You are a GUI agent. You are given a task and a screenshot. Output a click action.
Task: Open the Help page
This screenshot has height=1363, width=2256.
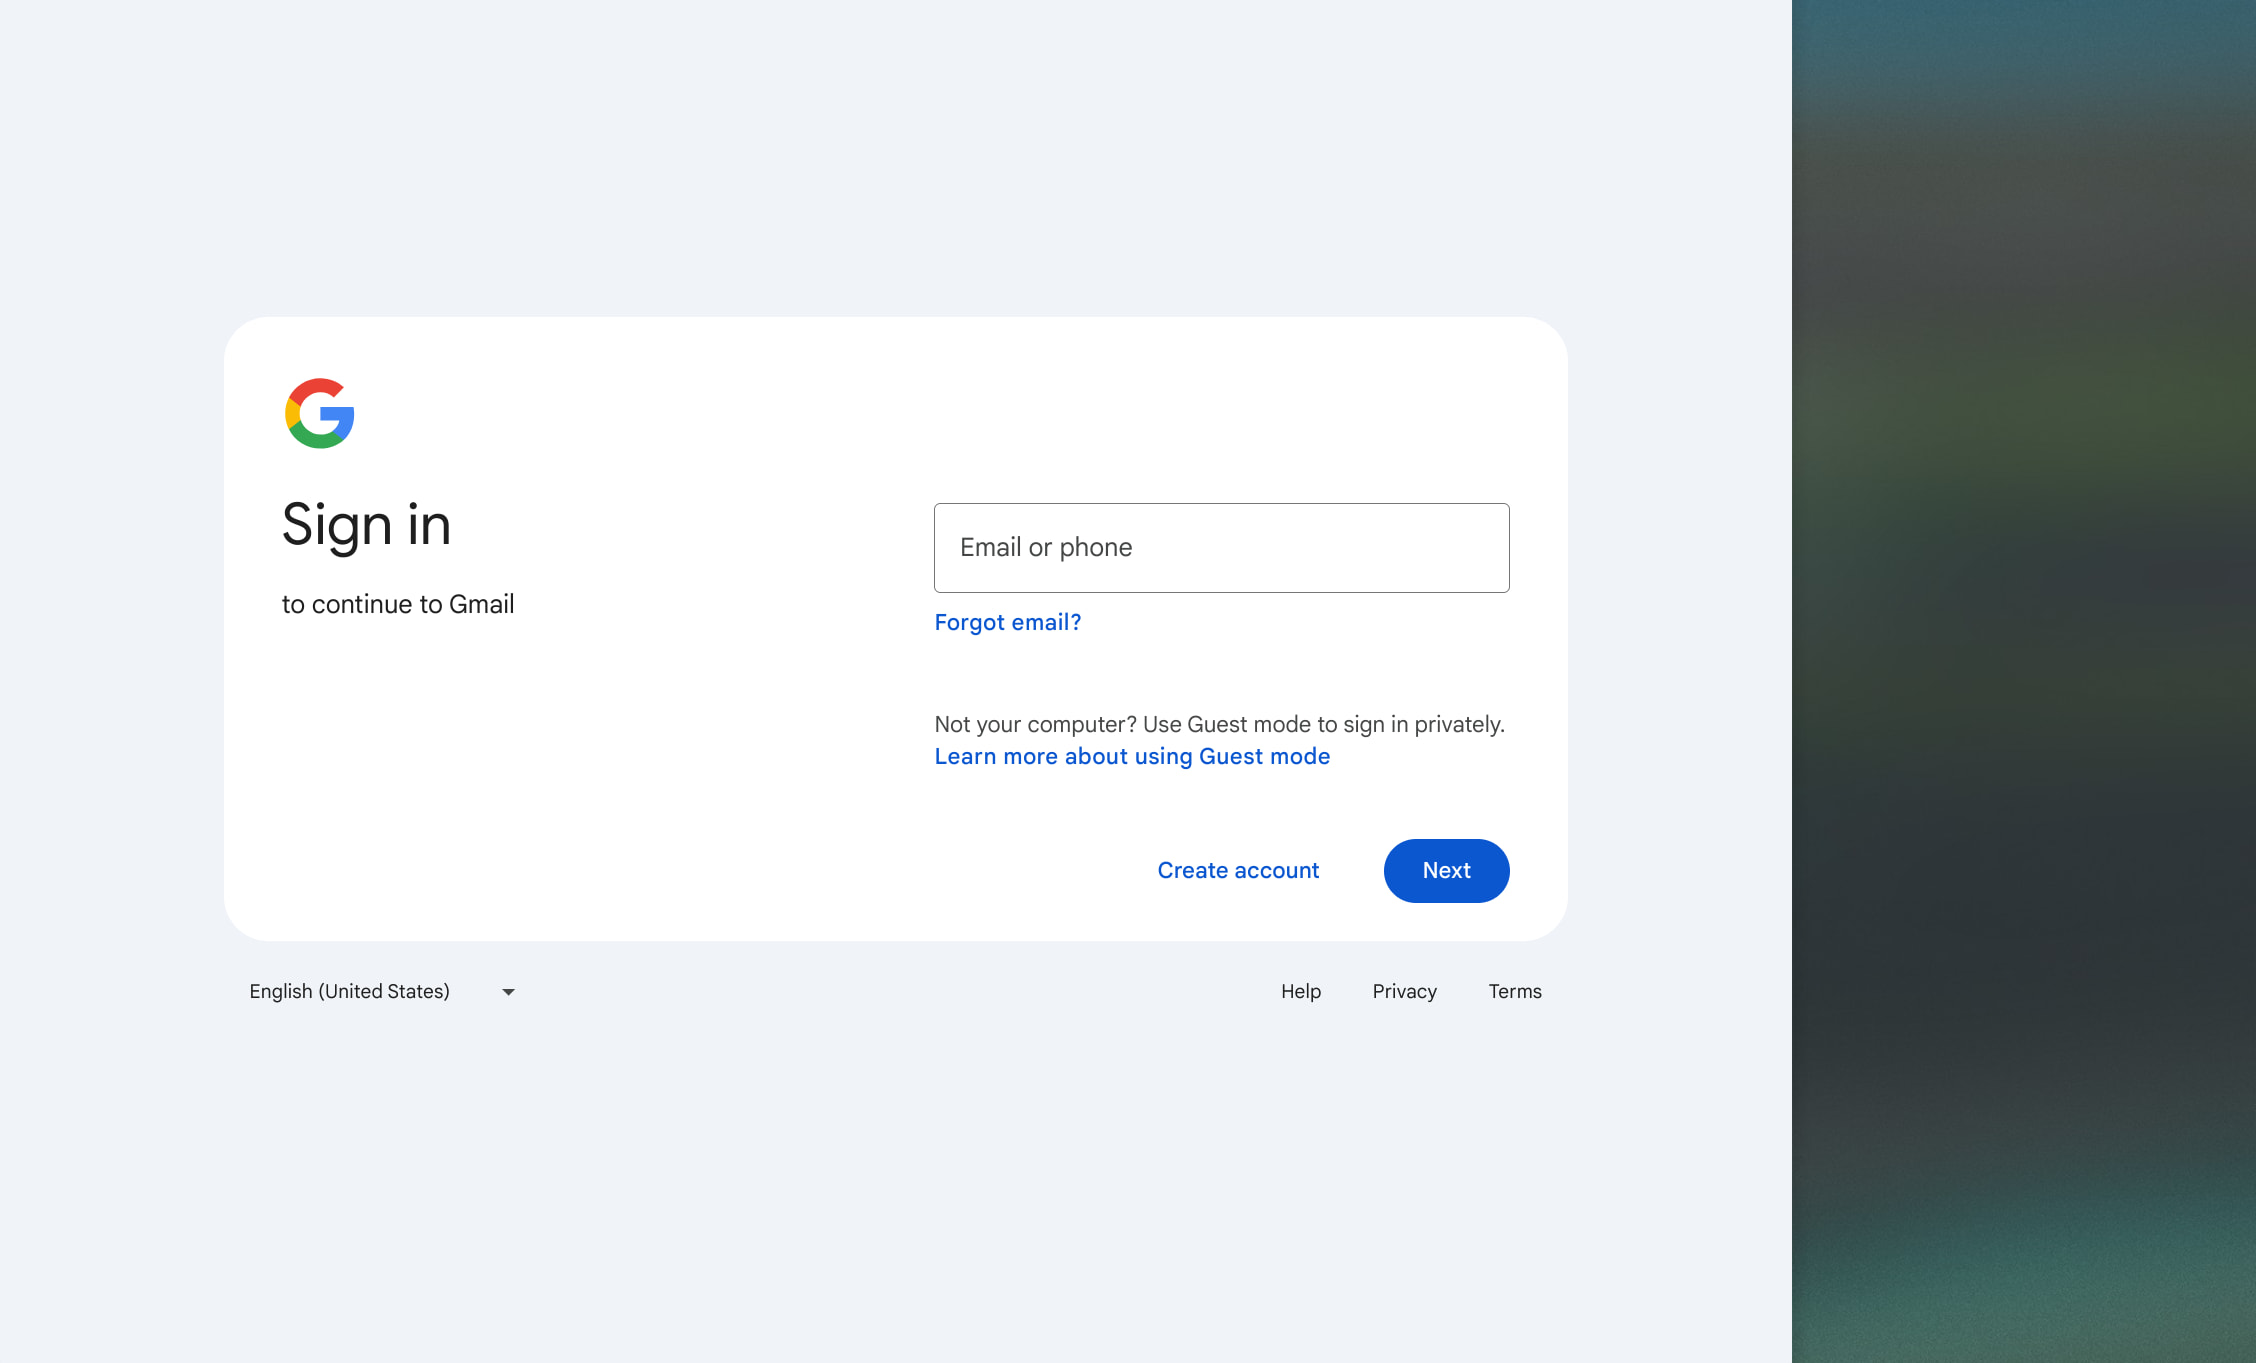[x=1300, y=991]
